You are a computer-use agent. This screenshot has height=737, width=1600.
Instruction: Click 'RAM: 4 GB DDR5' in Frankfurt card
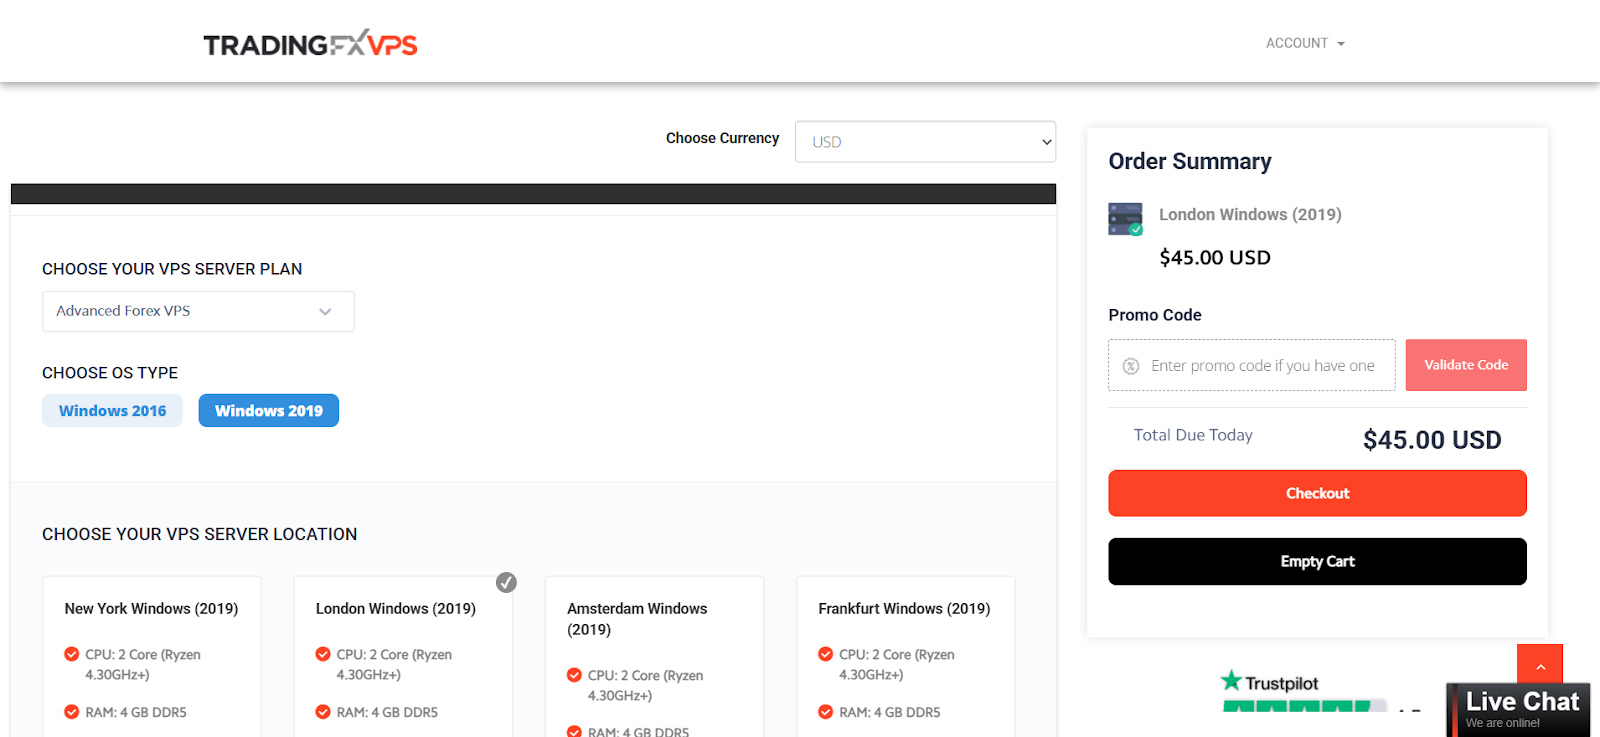click(890, 712)
